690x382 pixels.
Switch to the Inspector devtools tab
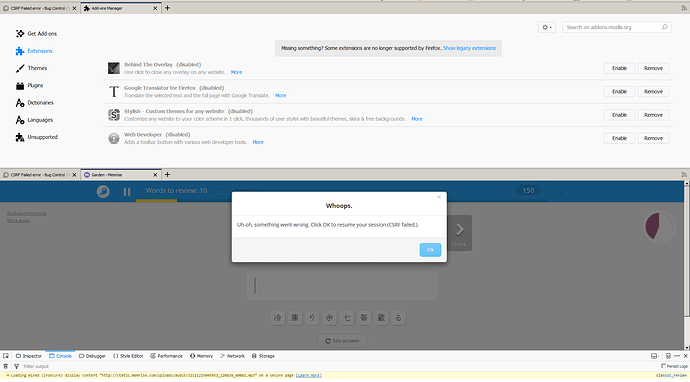coord(29,356)
